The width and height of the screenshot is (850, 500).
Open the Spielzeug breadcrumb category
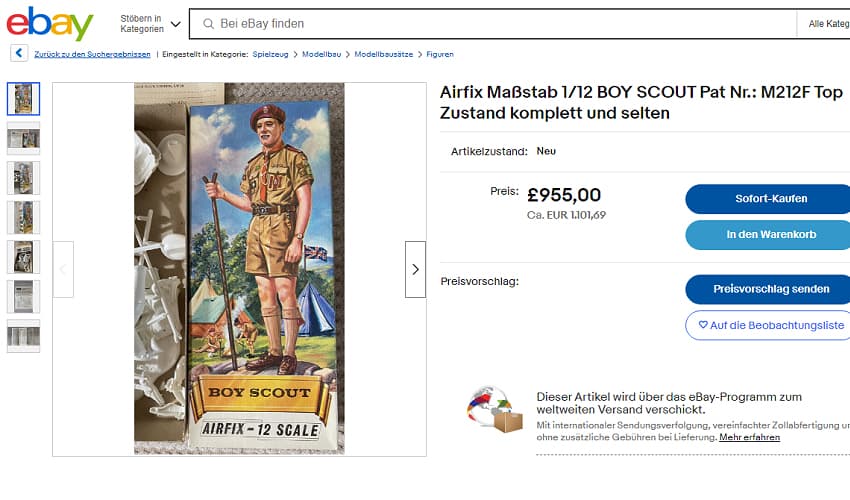click(x=270, y=54)
